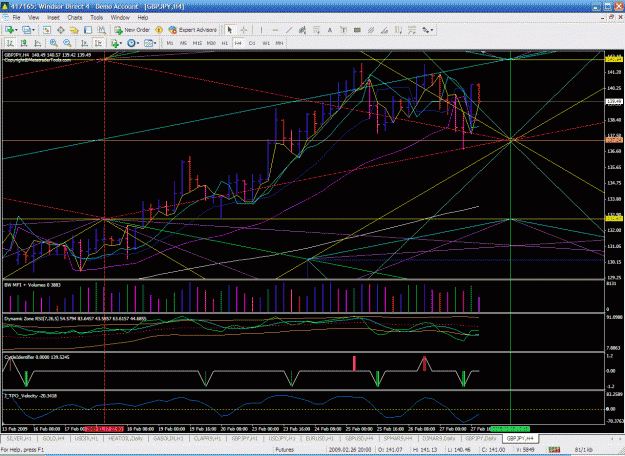The height and width of the screenshot is (456, 625).
Task: Open the View menu
Action: [33, 18]
